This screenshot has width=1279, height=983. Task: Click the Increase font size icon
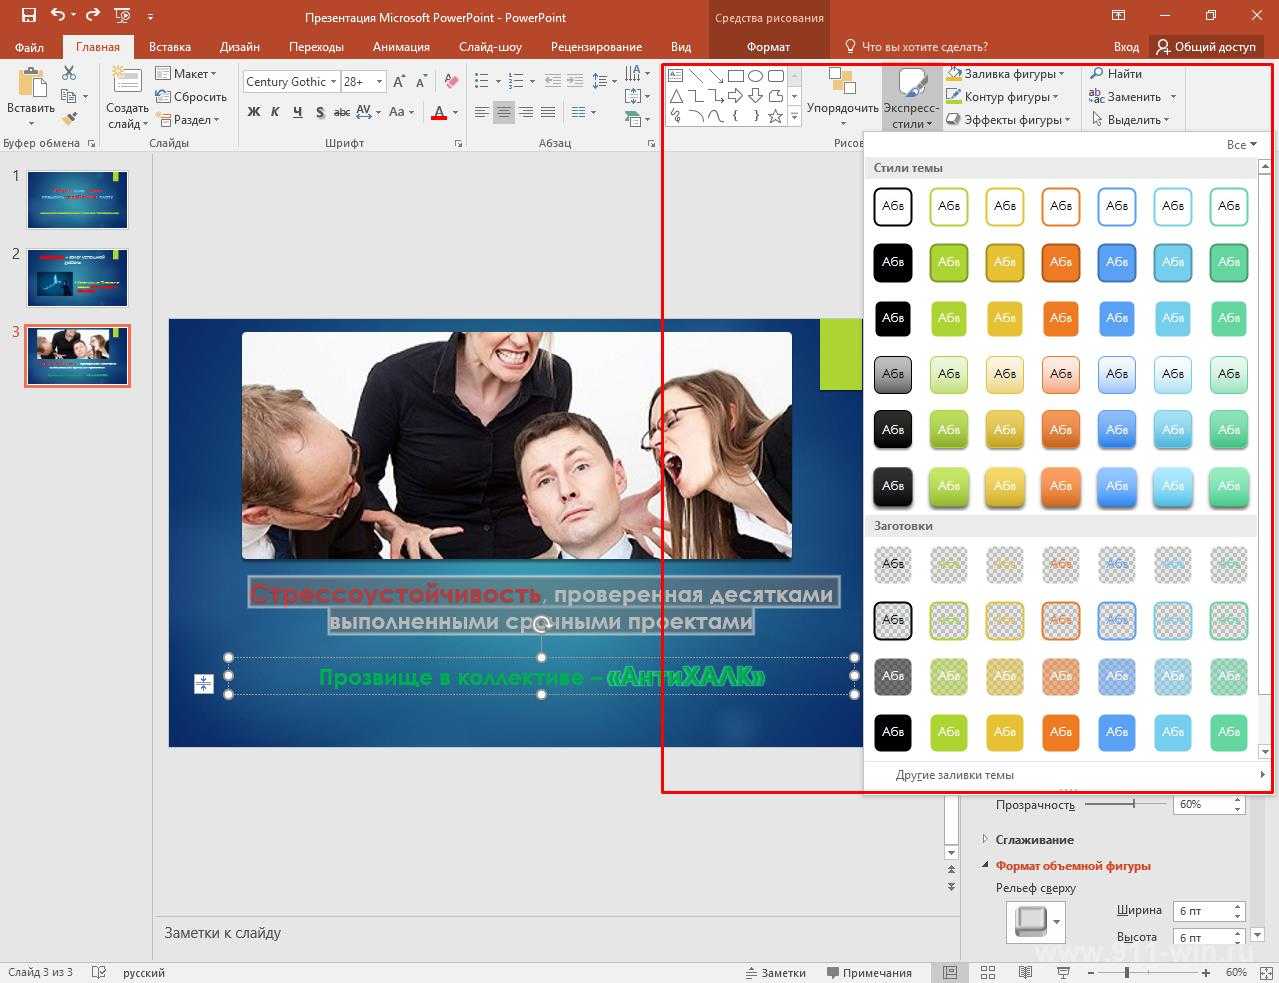[x=399, y=82]
